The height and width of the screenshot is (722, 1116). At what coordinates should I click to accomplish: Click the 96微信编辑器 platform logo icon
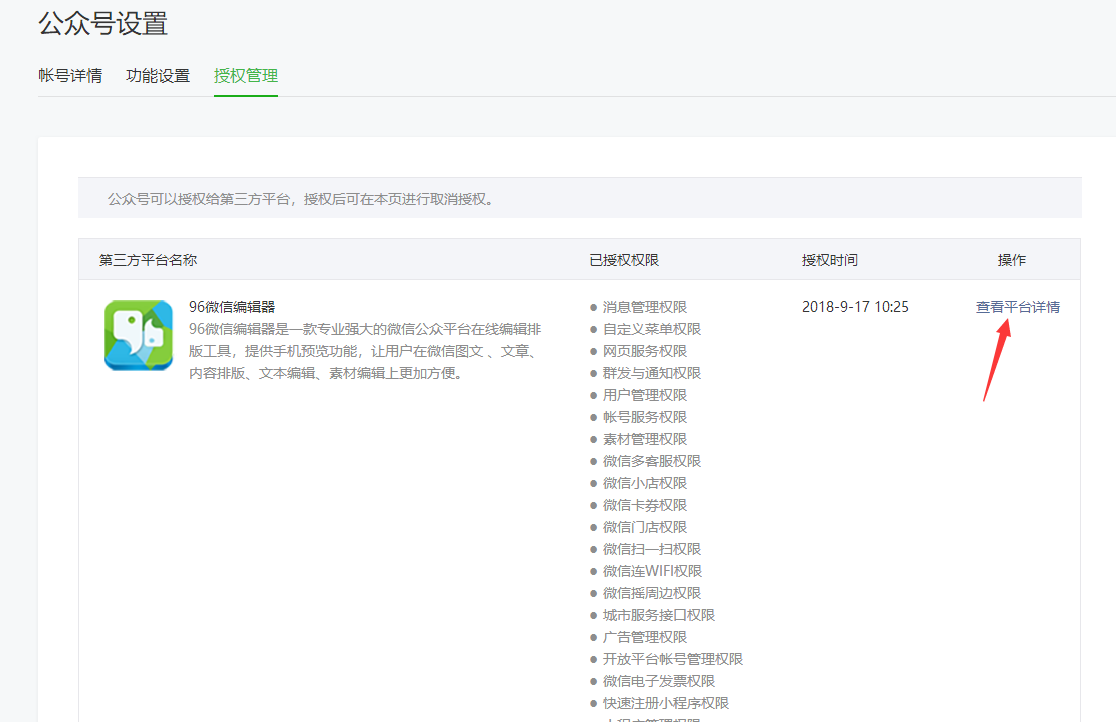tap(138, 335)
